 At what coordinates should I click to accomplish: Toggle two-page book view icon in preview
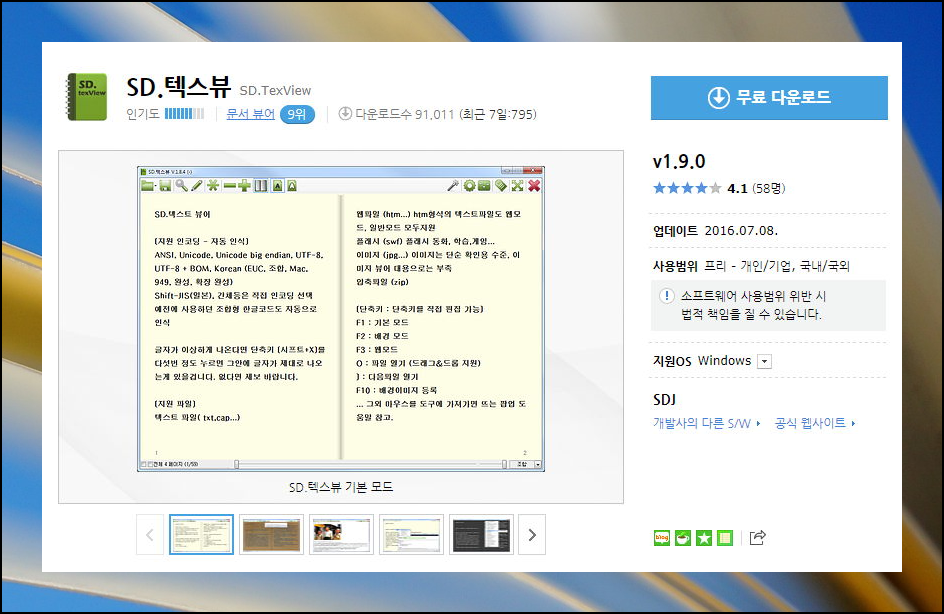point(261,185)
